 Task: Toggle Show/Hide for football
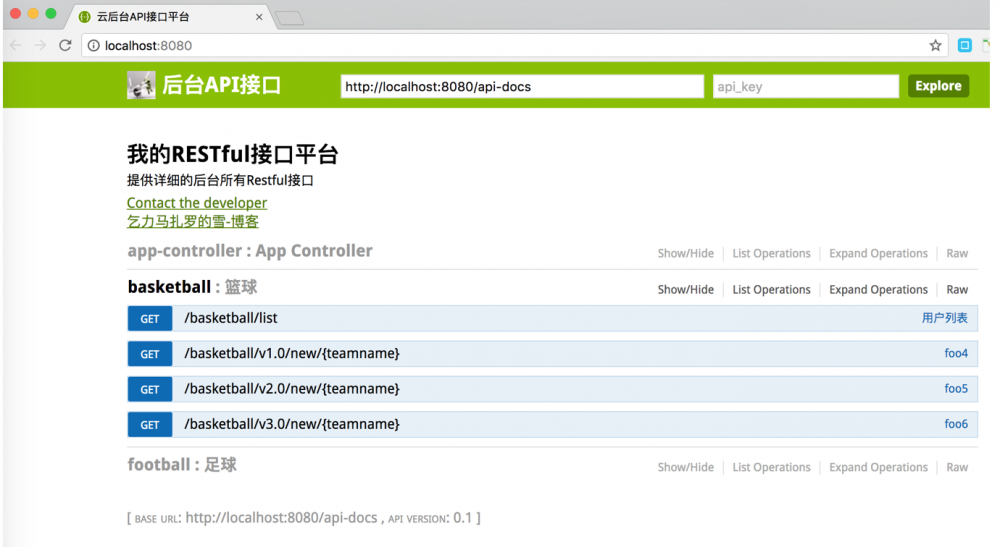point(686,467)
